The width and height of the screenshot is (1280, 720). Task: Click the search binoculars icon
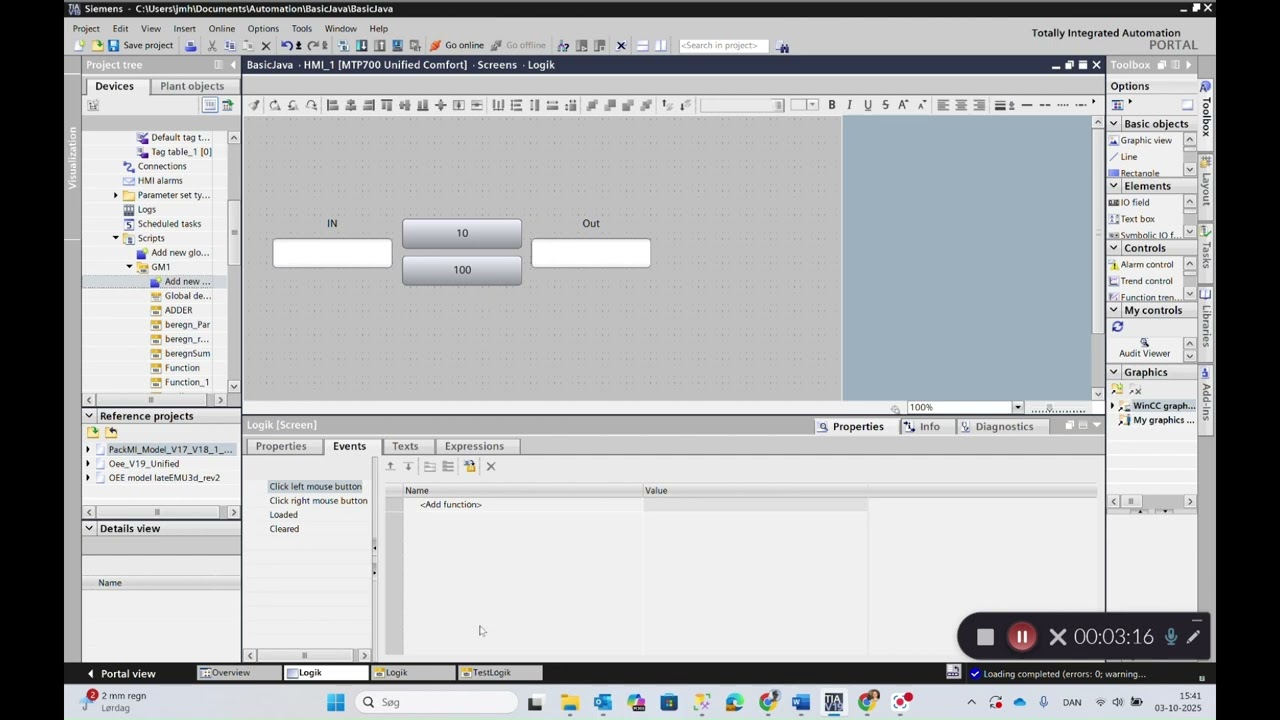[x=783, y=46]
